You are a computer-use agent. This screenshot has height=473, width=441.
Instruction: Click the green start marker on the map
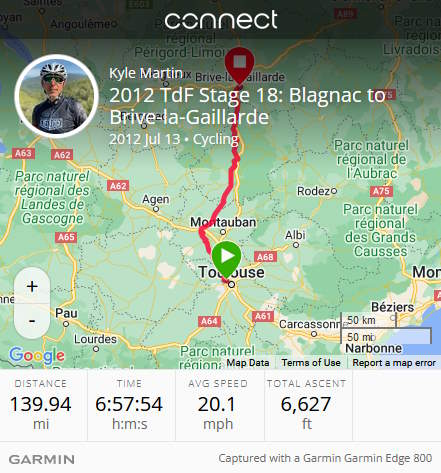point(227,257)
